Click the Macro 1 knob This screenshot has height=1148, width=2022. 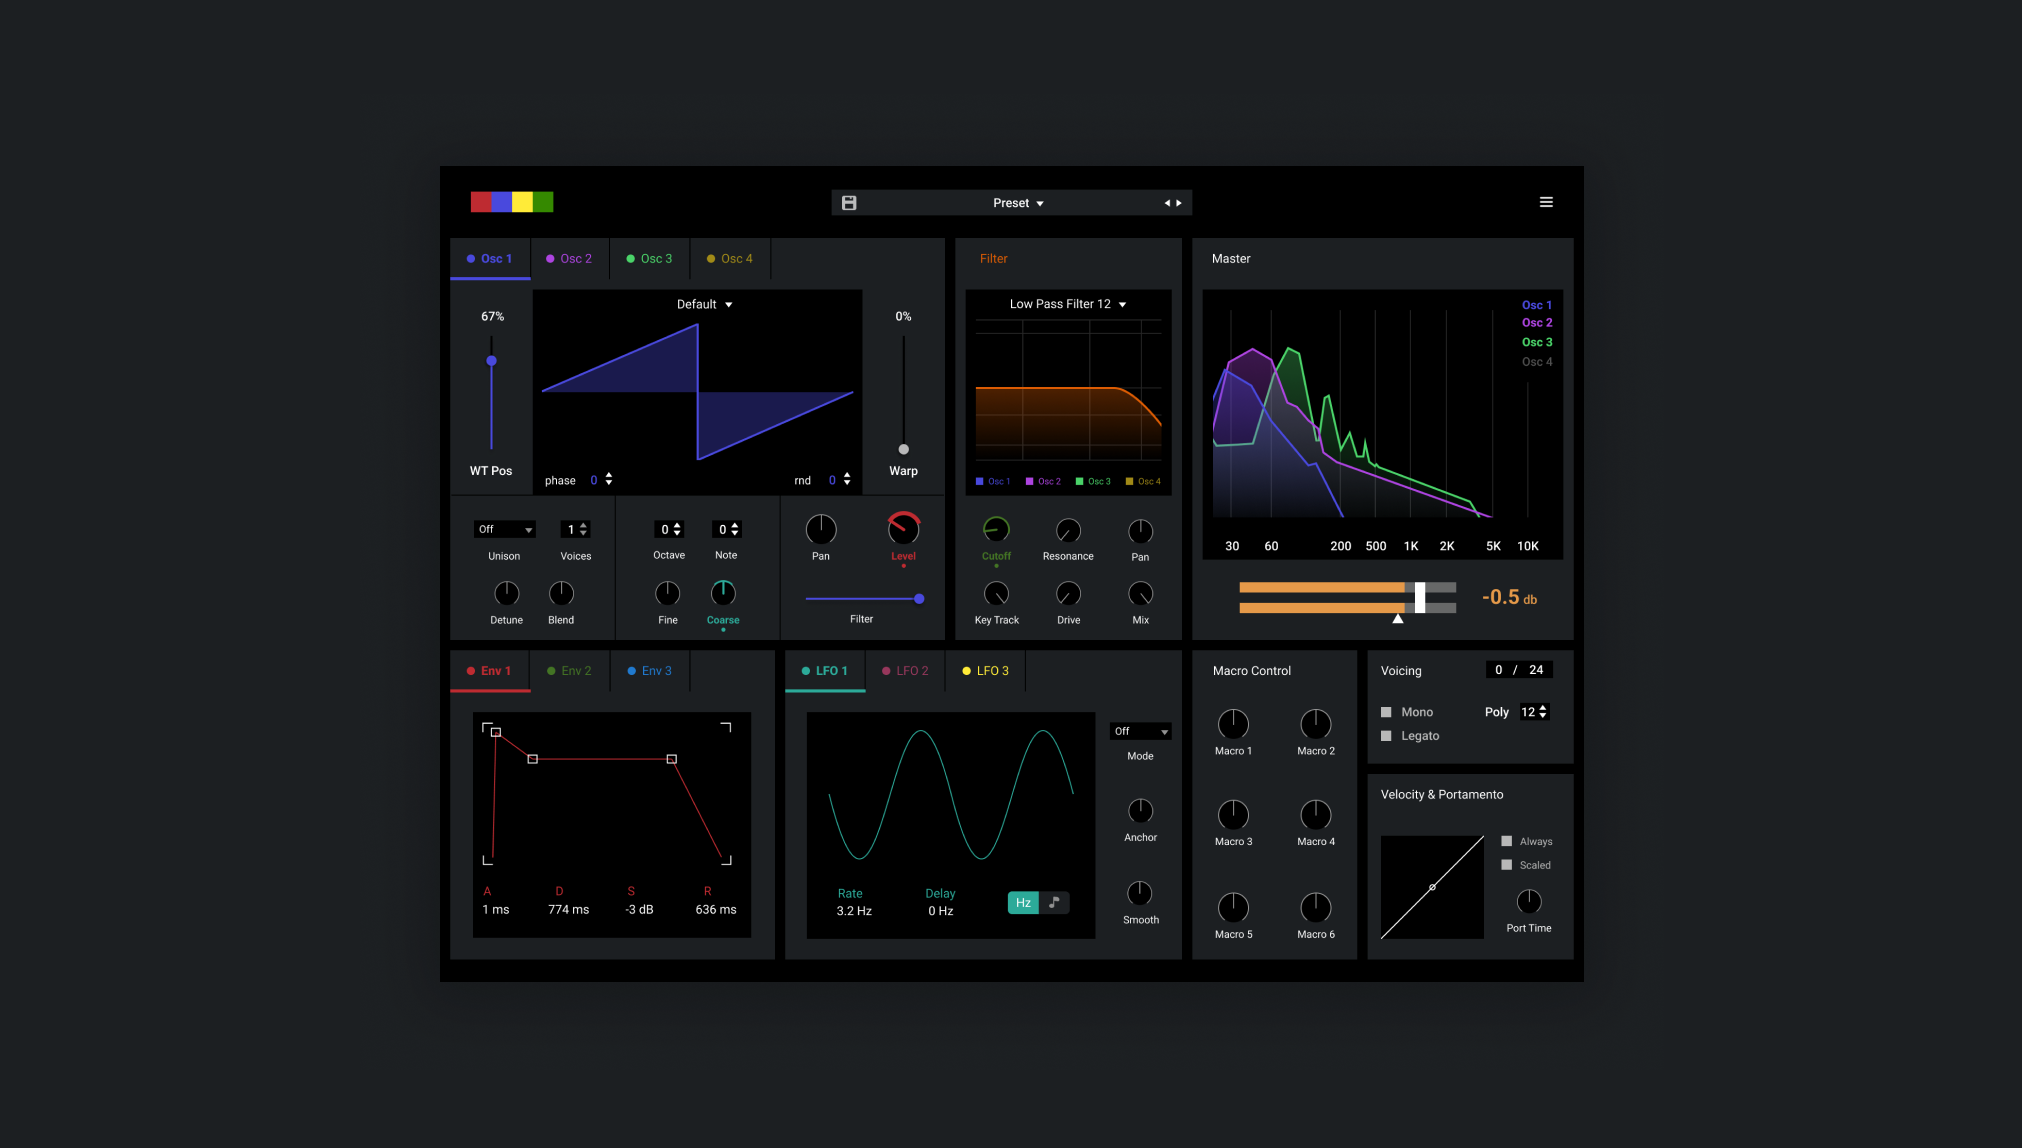[x=1233, y=724]
